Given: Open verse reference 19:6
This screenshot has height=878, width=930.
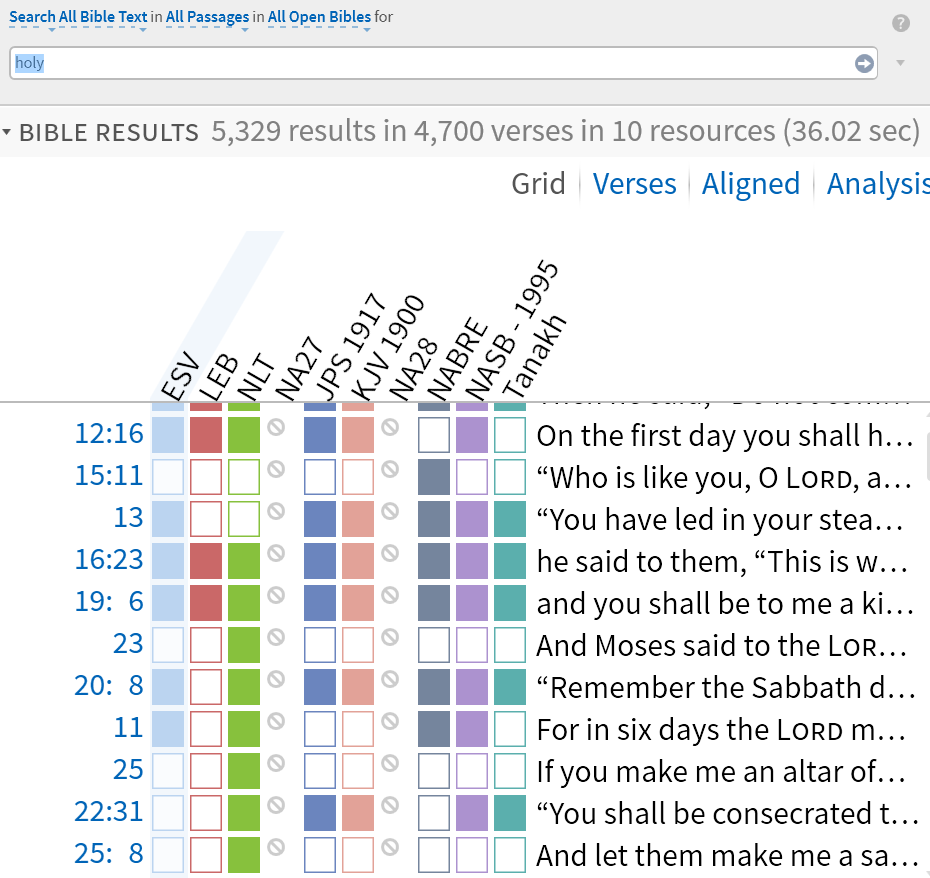Looking at the screenshot, I should pos(109,602).
